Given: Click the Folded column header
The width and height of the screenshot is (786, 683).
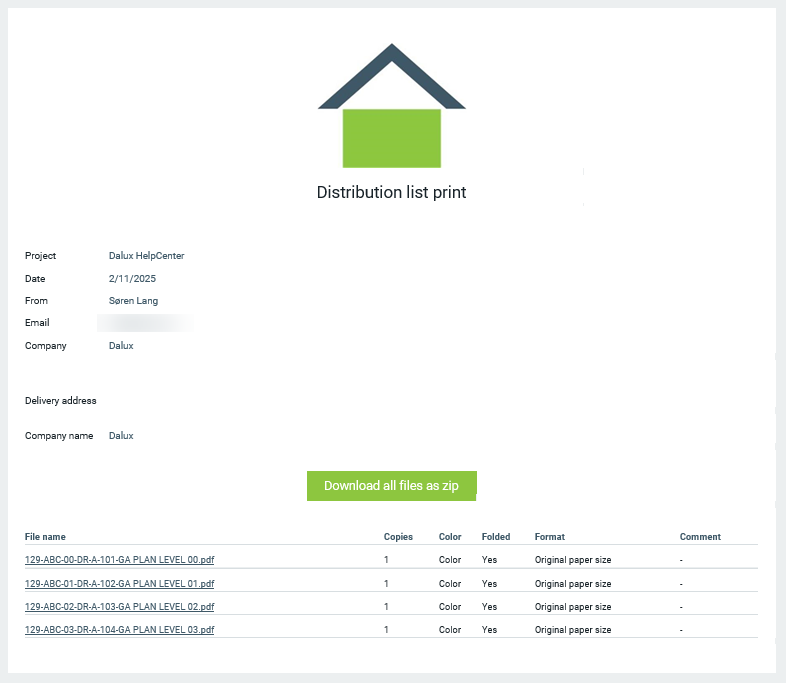Looking at the screenshot, I should coord(496,537).
